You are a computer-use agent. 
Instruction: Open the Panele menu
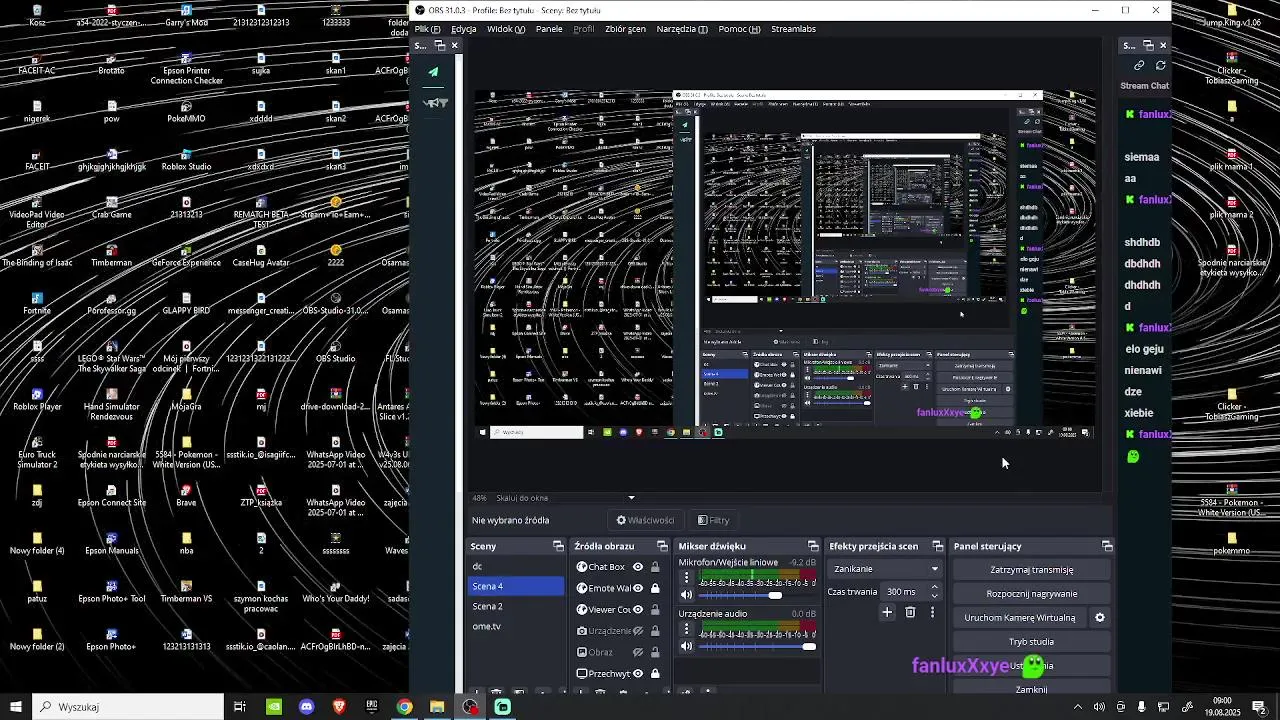click(549, 29)
